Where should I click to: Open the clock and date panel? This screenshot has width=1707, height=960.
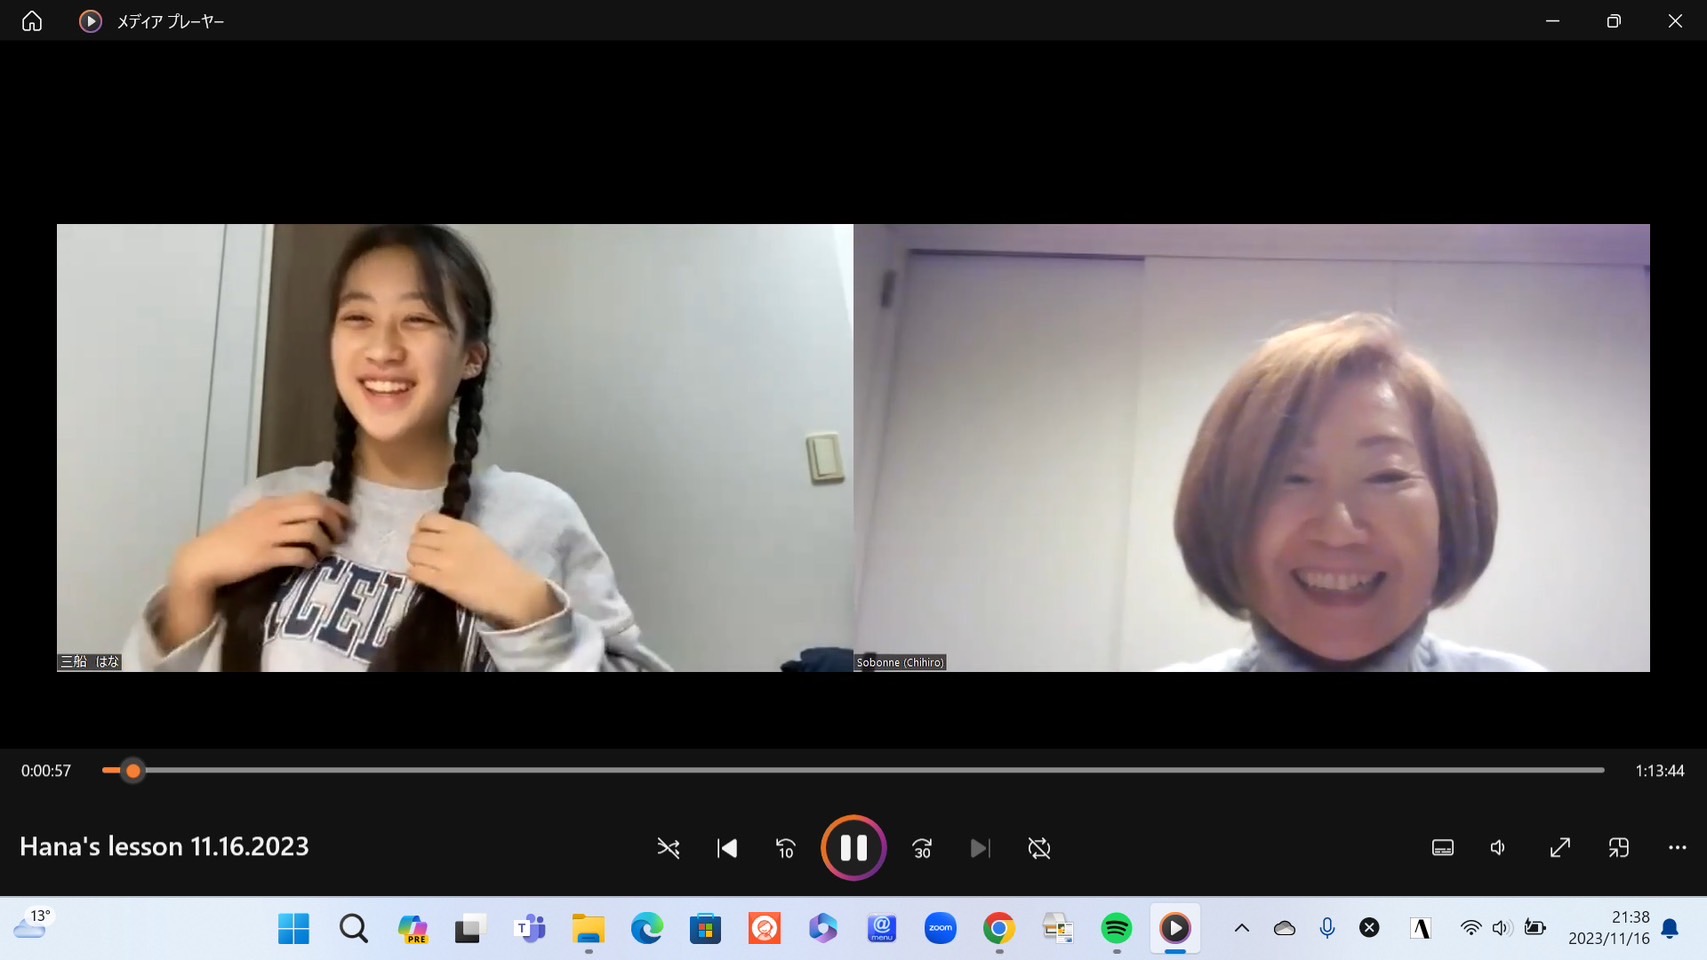[1608, 928]
